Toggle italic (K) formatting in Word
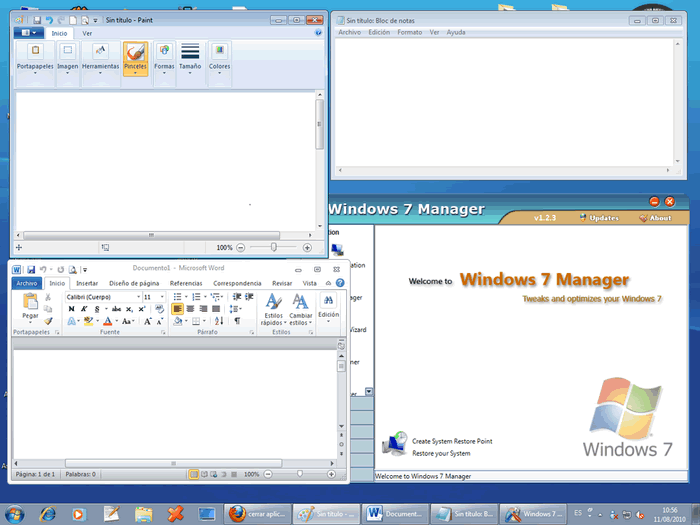This screenshot has width=700, height=525. (84, 309)
